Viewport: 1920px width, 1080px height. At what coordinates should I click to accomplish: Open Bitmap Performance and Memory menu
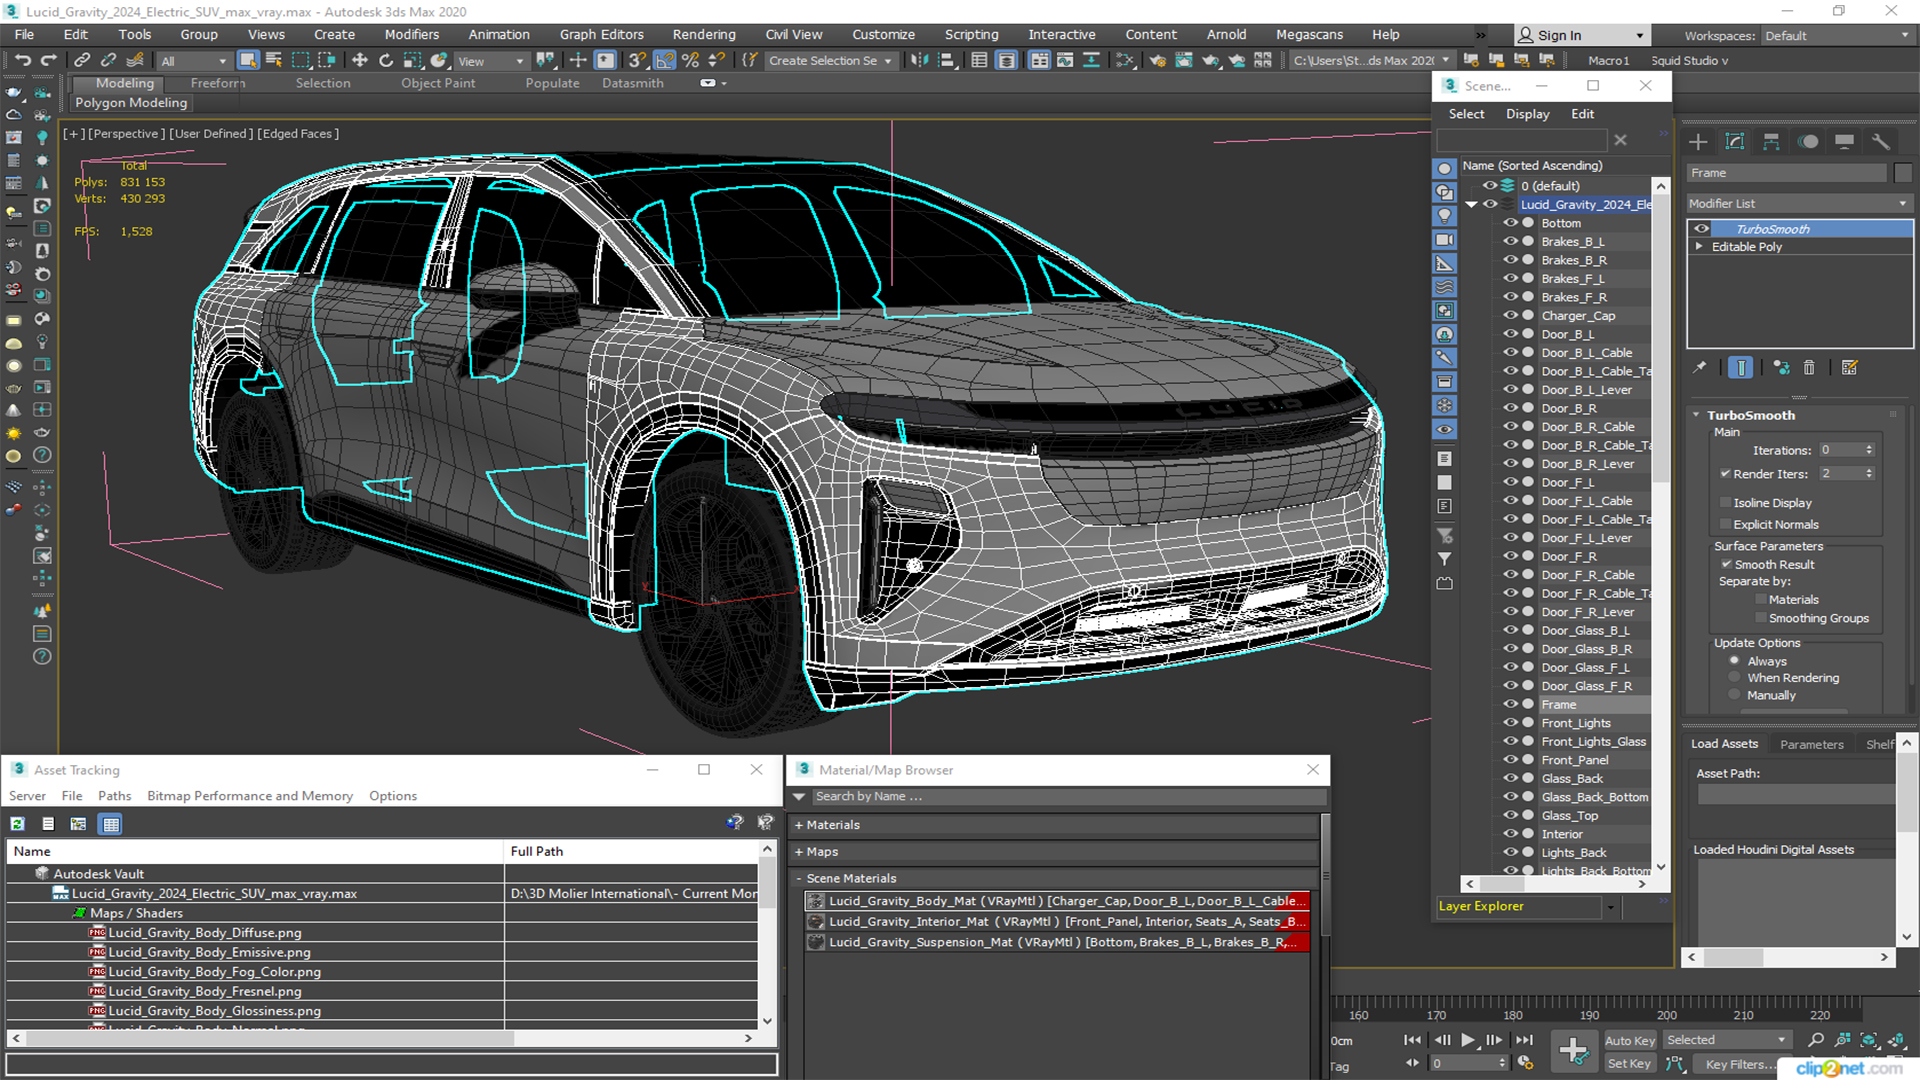tap(250, 796)
